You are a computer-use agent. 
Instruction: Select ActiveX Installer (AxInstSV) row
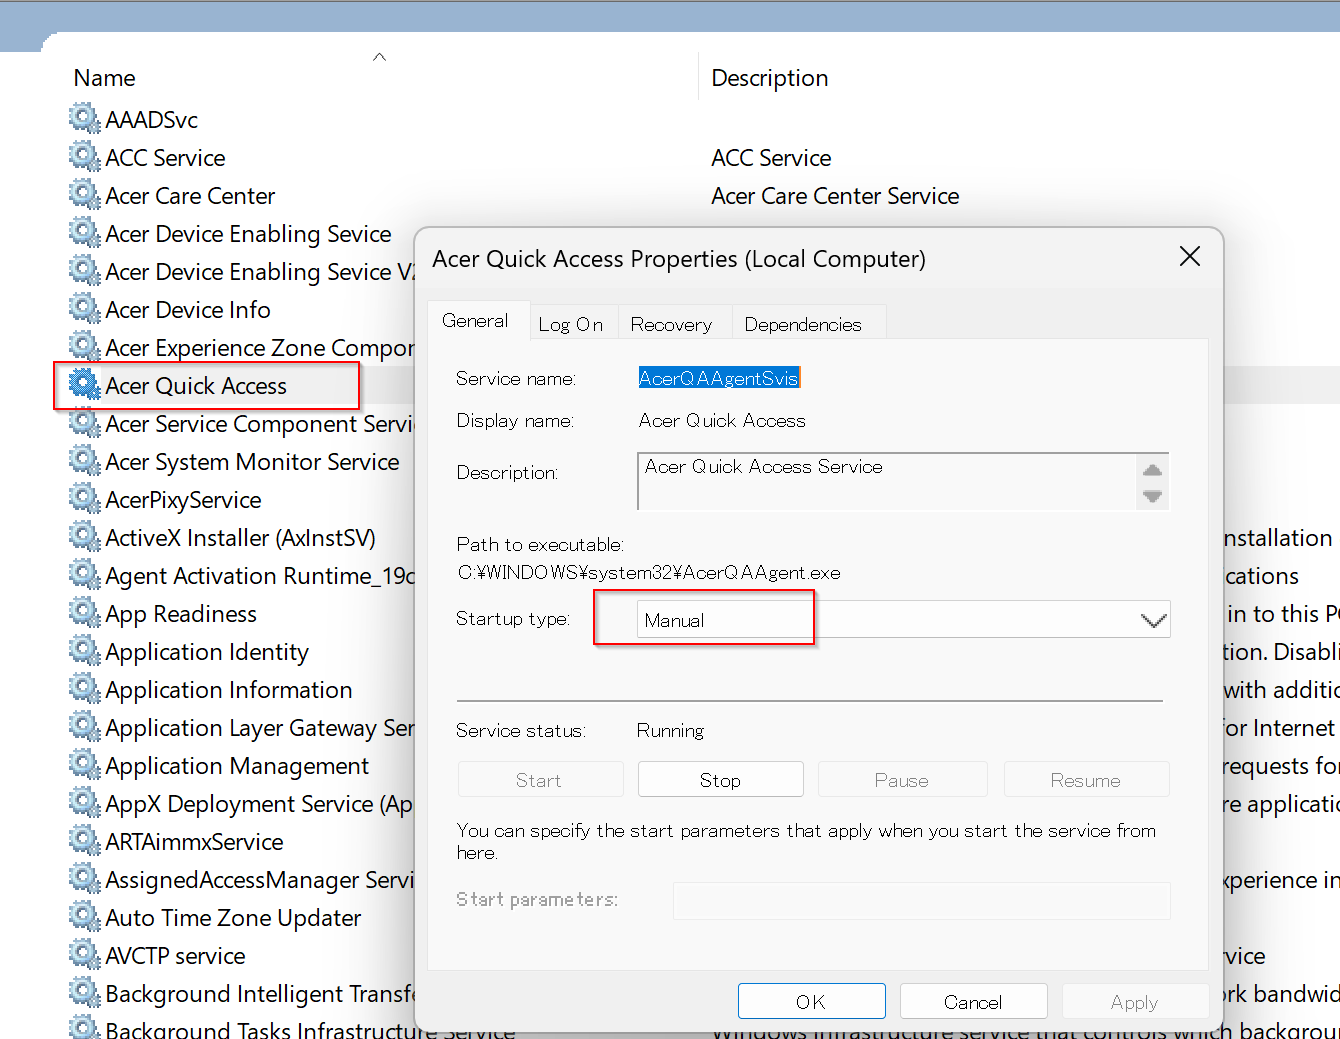point(240,538)
